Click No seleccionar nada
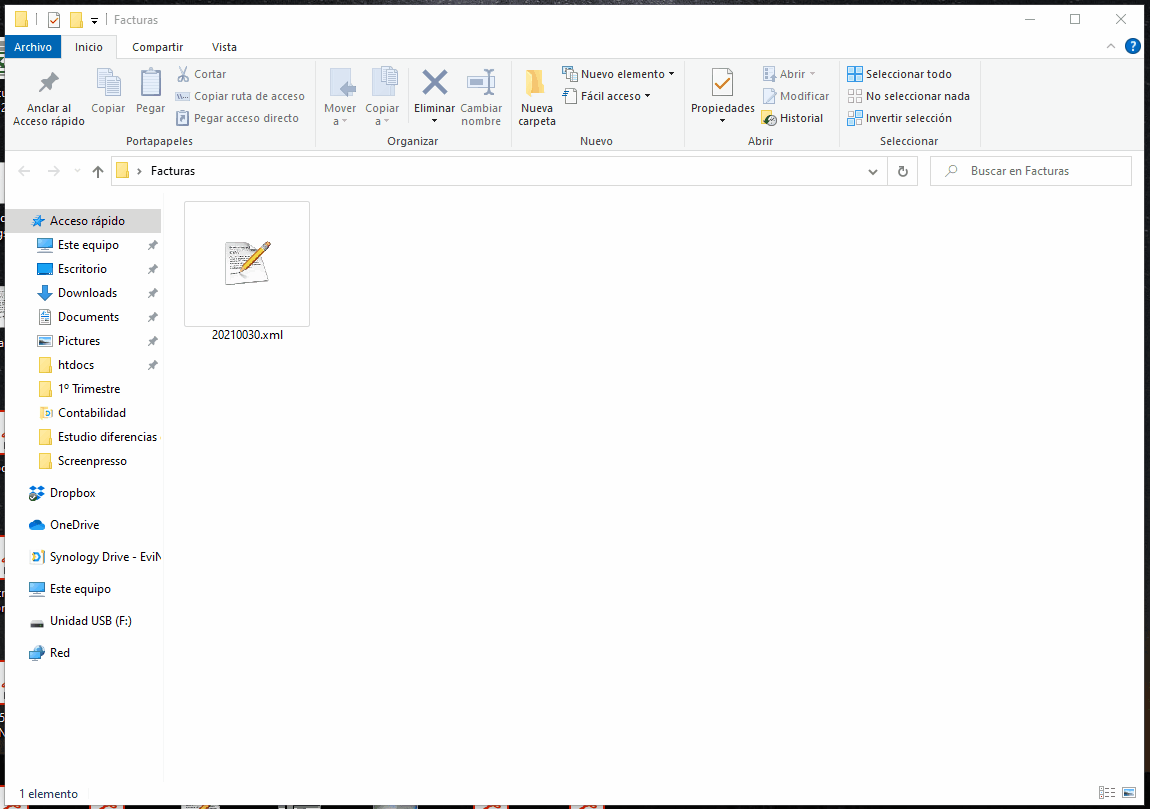 click(908, 96)
